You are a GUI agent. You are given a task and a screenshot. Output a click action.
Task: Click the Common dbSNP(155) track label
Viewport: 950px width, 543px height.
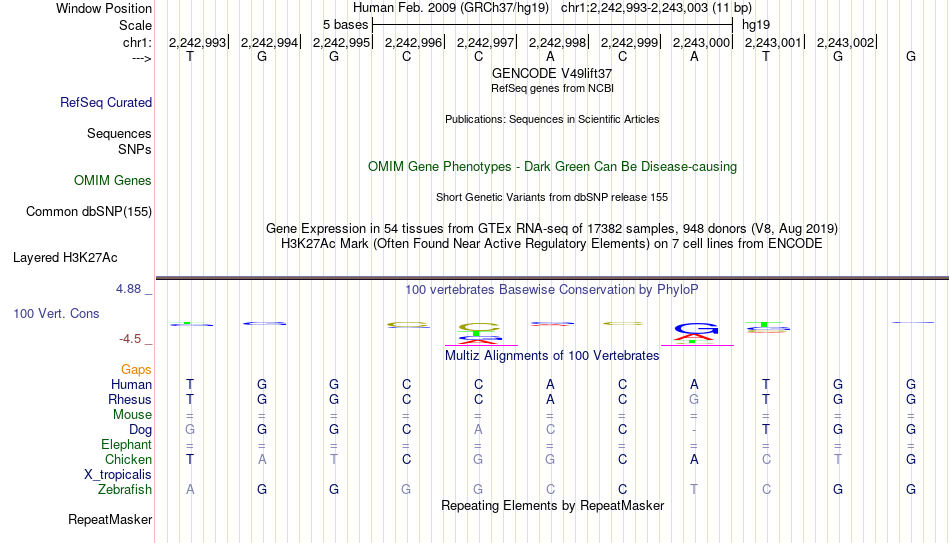pyautogui.click(x=89, y=212)
